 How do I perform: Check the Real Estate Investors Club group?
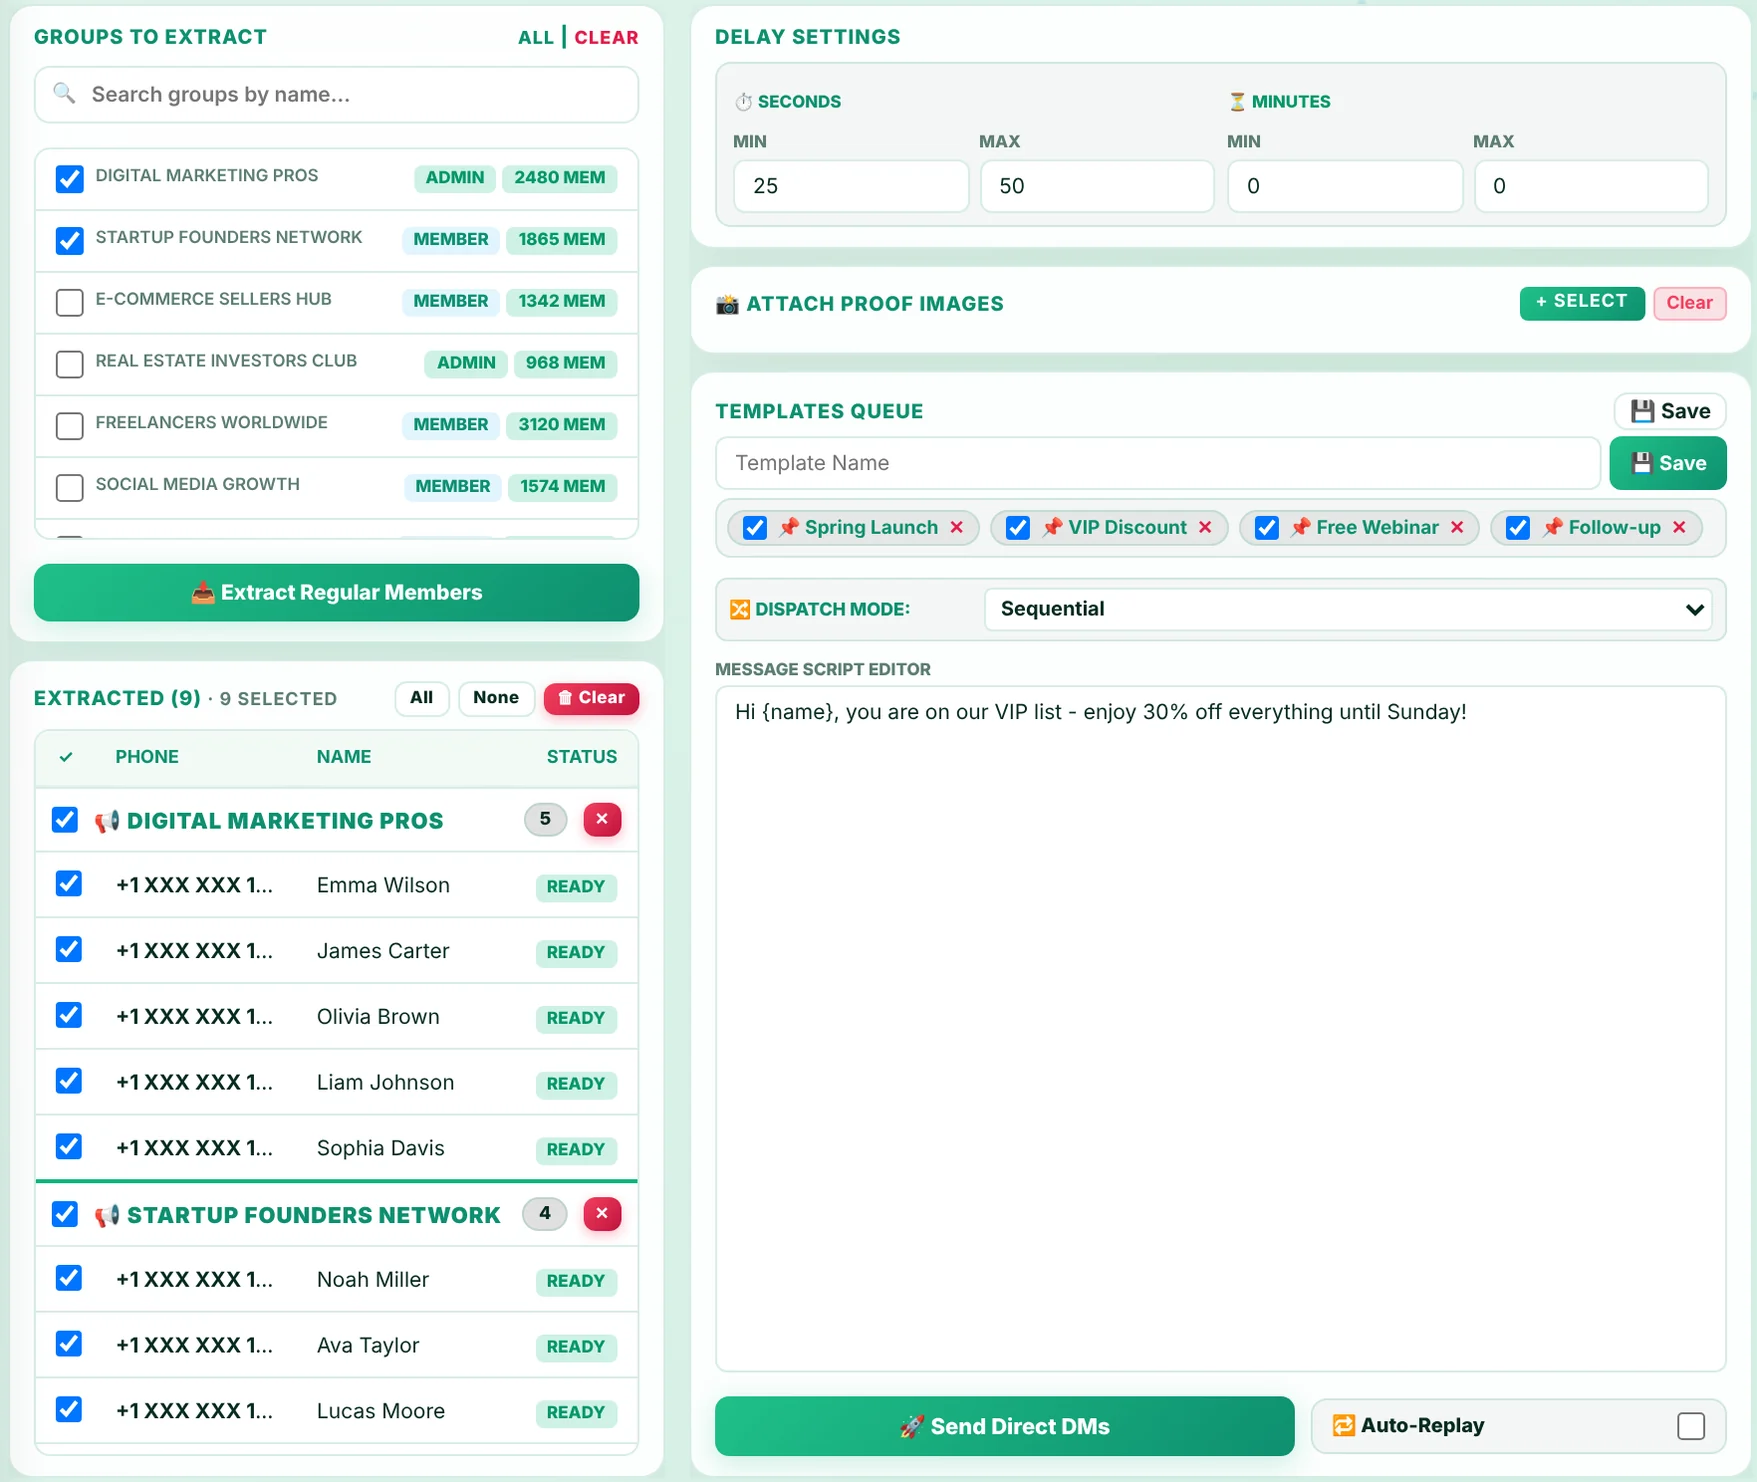click(69, 364)
